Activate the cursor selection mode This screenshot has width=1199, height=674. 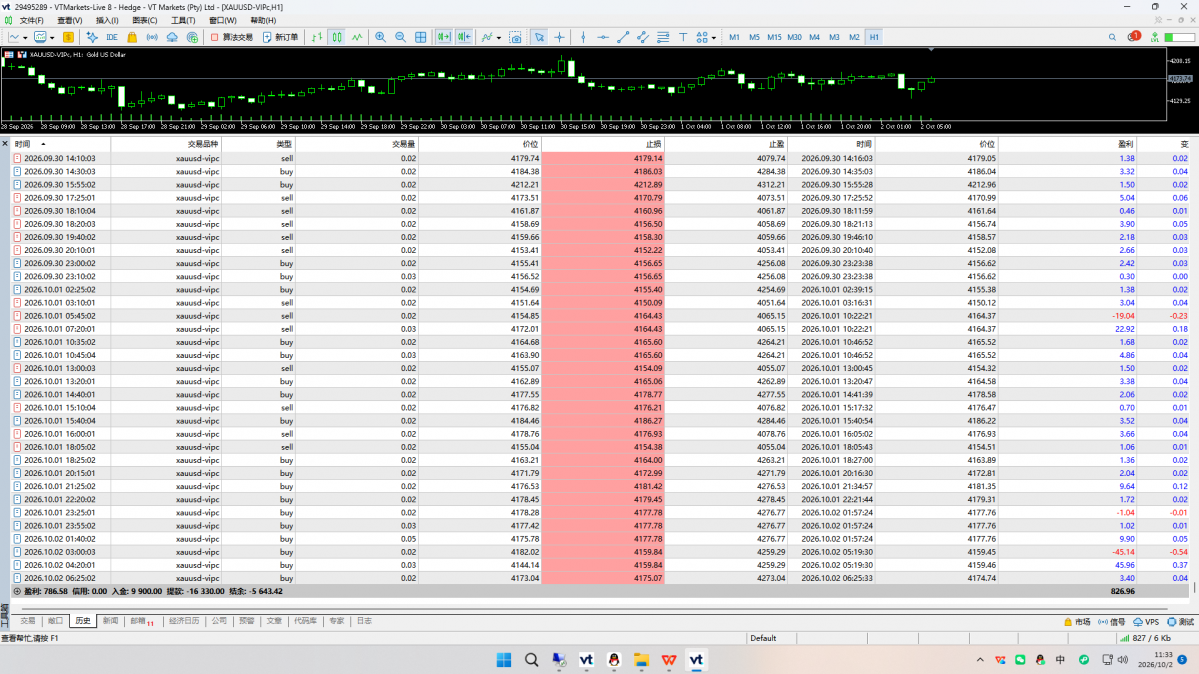point(539,37)
